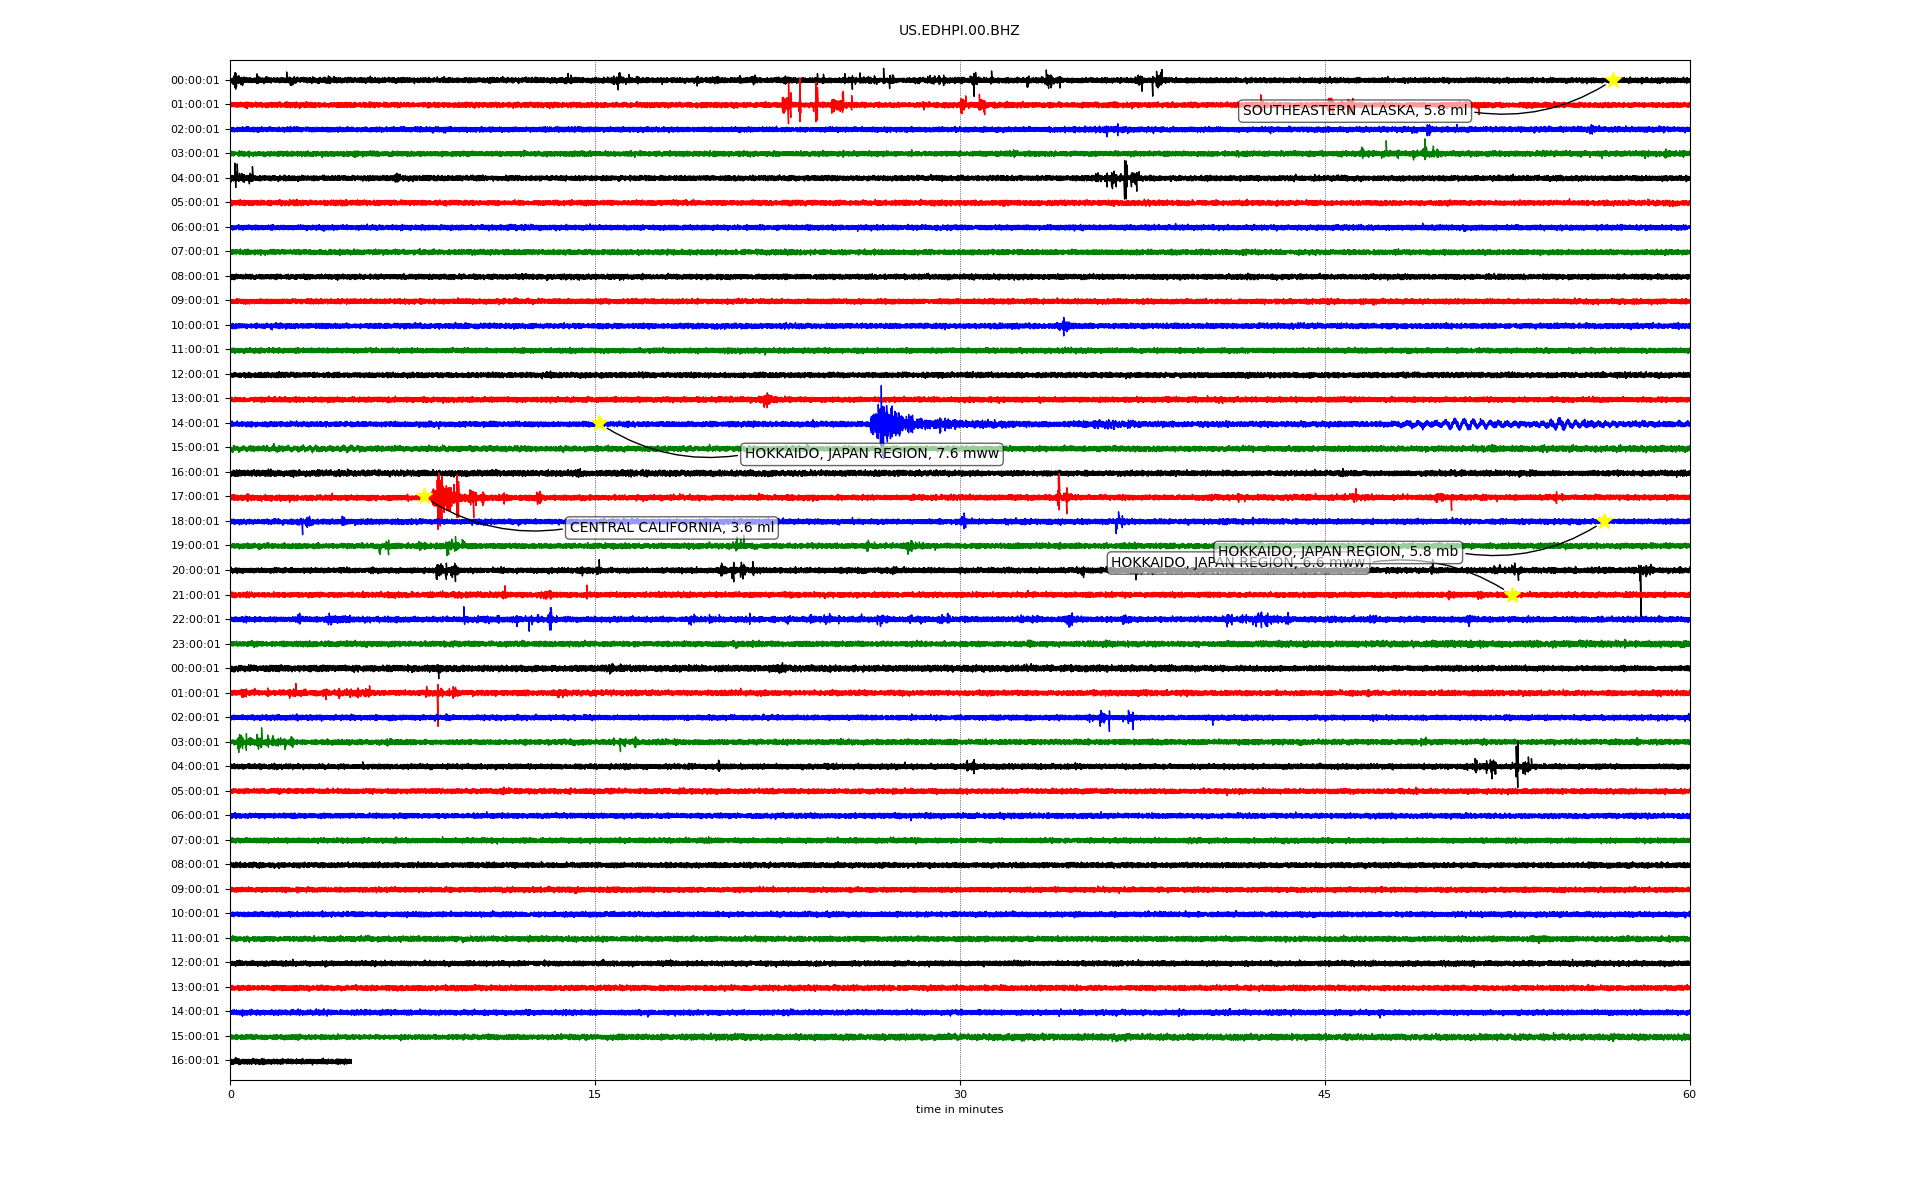Select the CENTRAL CALIFORNIA, 3.6 ml label

coord(671,528)
